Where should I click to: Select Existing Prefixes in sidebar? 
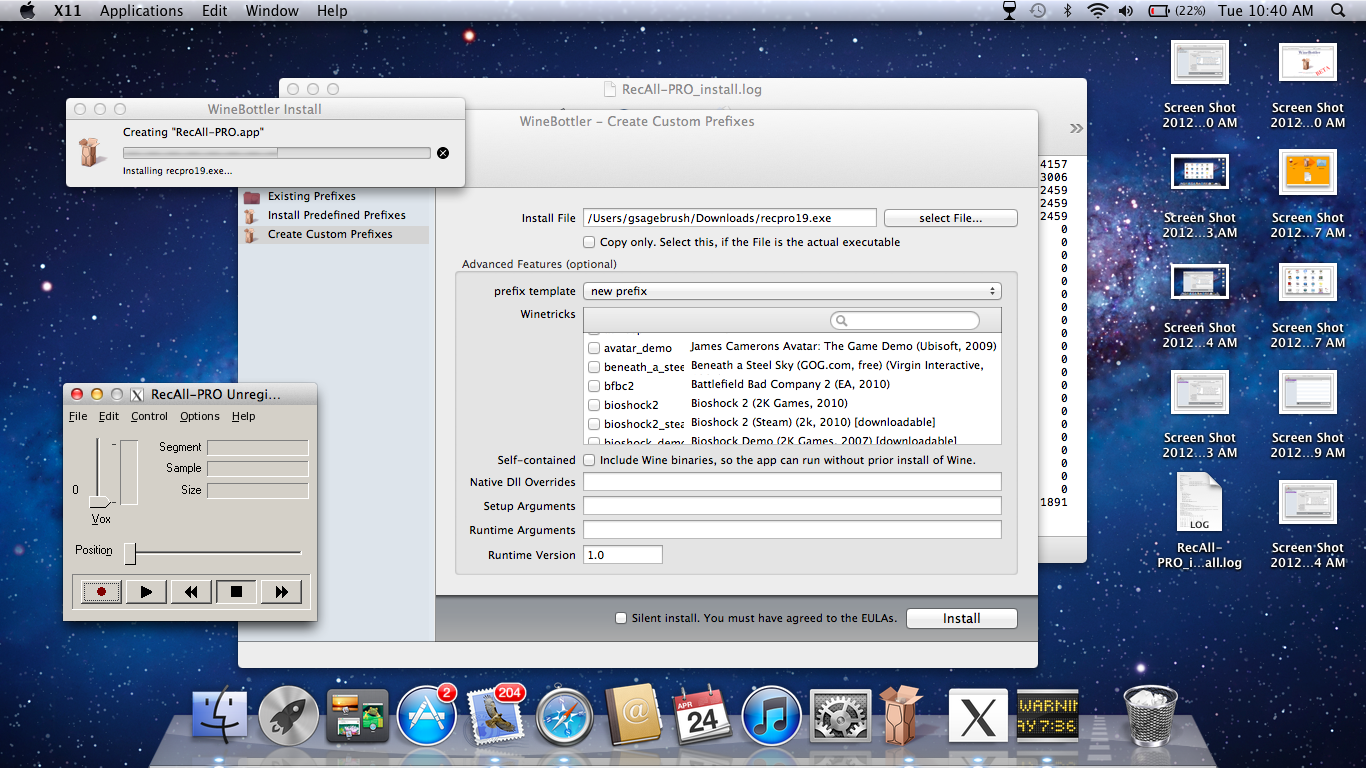coord(311,196)
